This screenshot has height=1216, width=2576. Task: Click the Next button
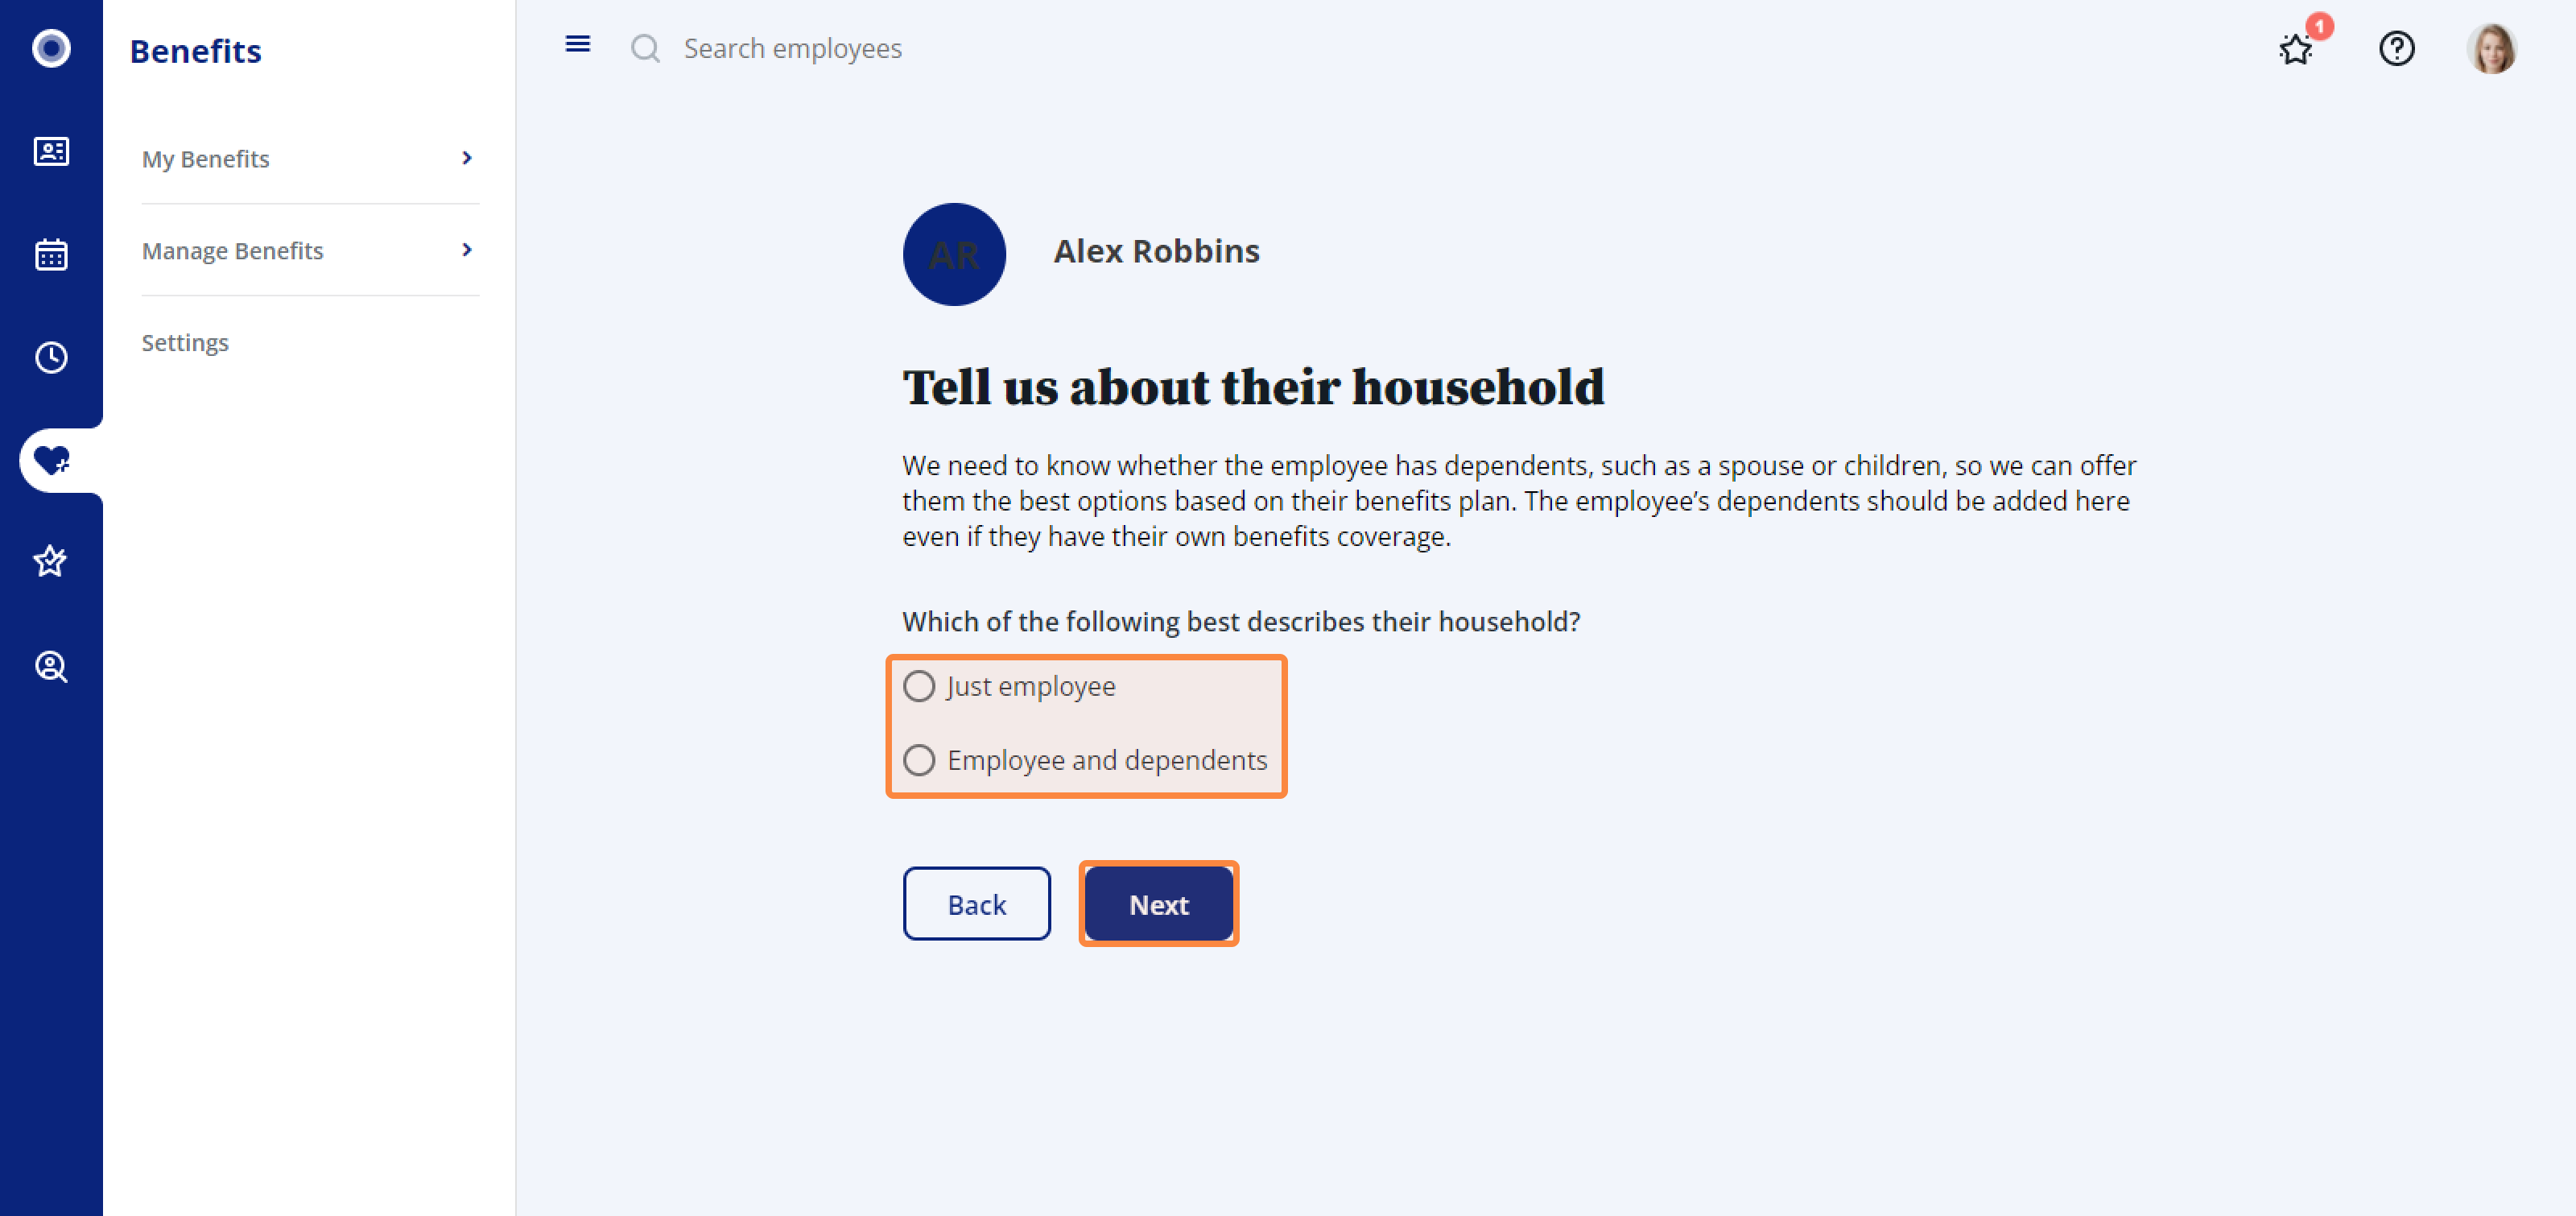point(1158,904)
